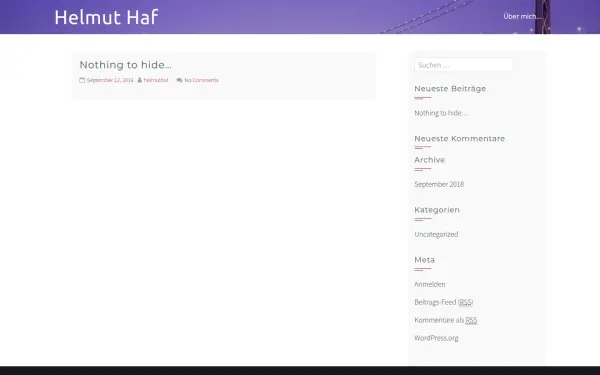The image size is (600, 375).
Task: Open author helmuthaf's page
Action: (156, 80)
